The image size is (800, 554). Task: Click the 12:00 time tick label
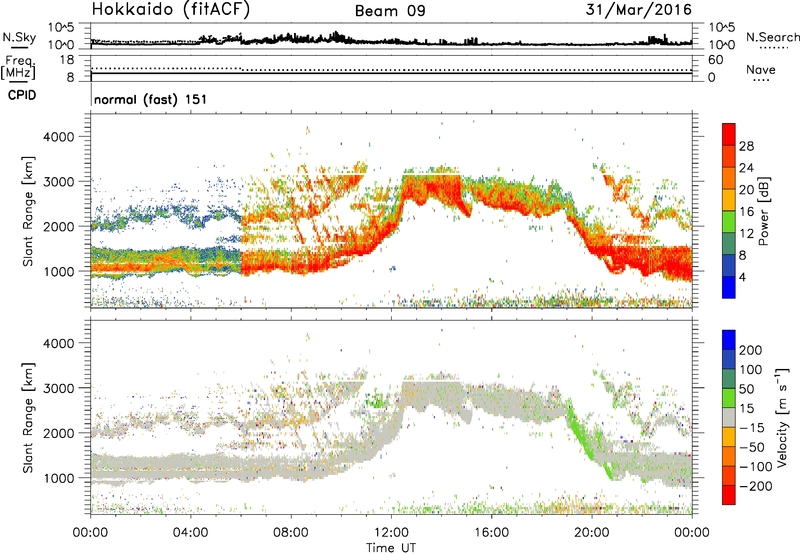click(x=391, y=533)
